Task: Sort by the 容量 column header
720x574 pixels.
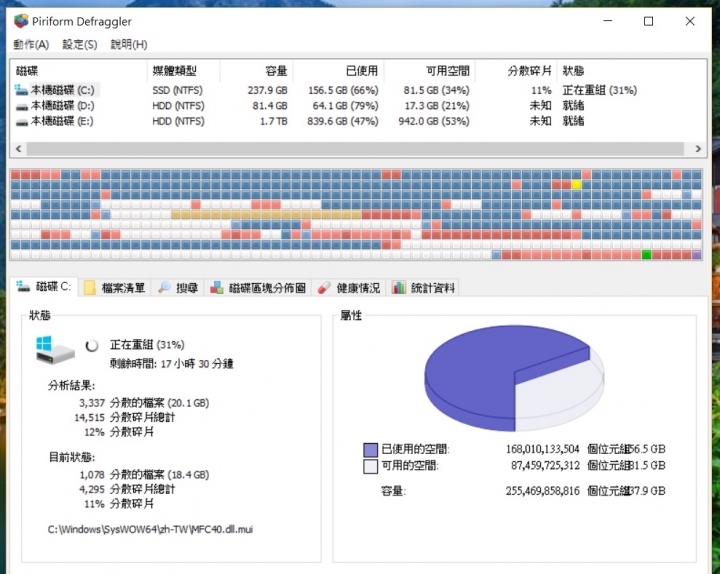Action: coord(256,71)
